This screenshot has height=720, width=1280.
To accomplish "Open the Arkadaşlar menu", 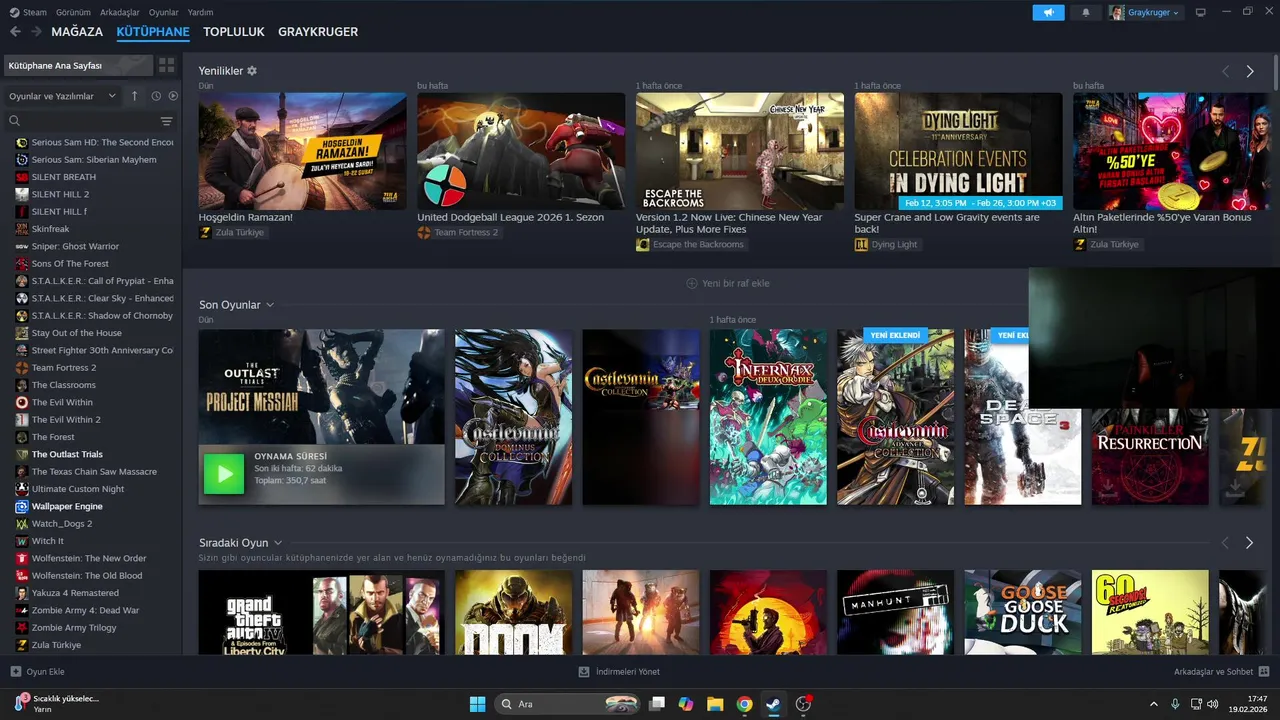I will (x=120, y=12).
